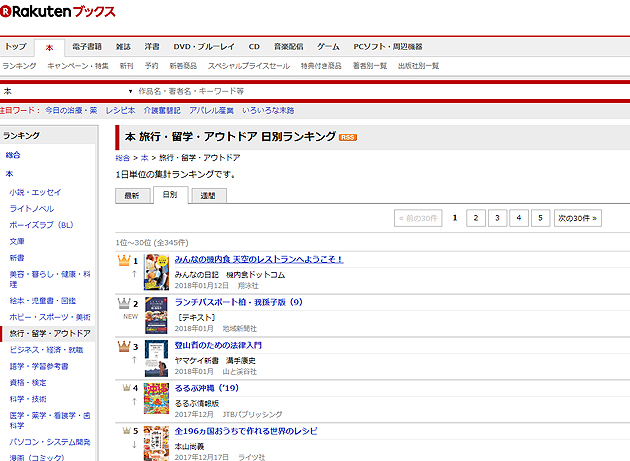Click ホビー・スポーツ・美術 in the sidebar
This screenshot has width=630, height=461.
point(50,317)
